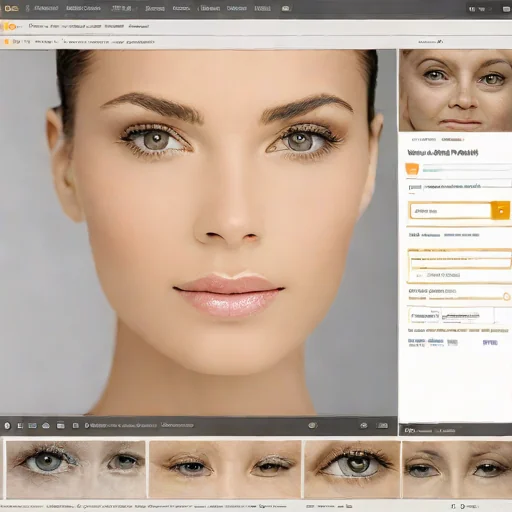Click the circular icon at bottom toolbar's left end
512x512 pixels.
pos(7,426)
